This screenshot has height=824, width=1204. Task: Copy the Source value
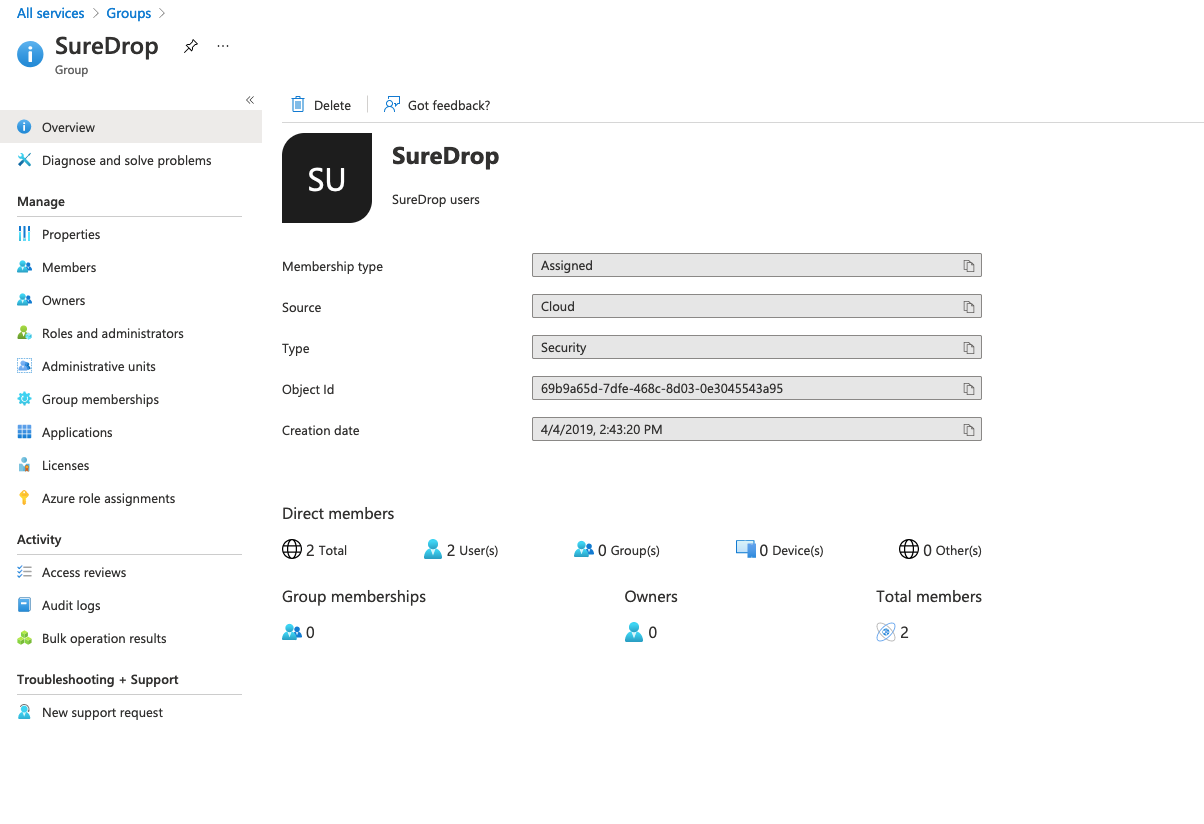point(968,307)
